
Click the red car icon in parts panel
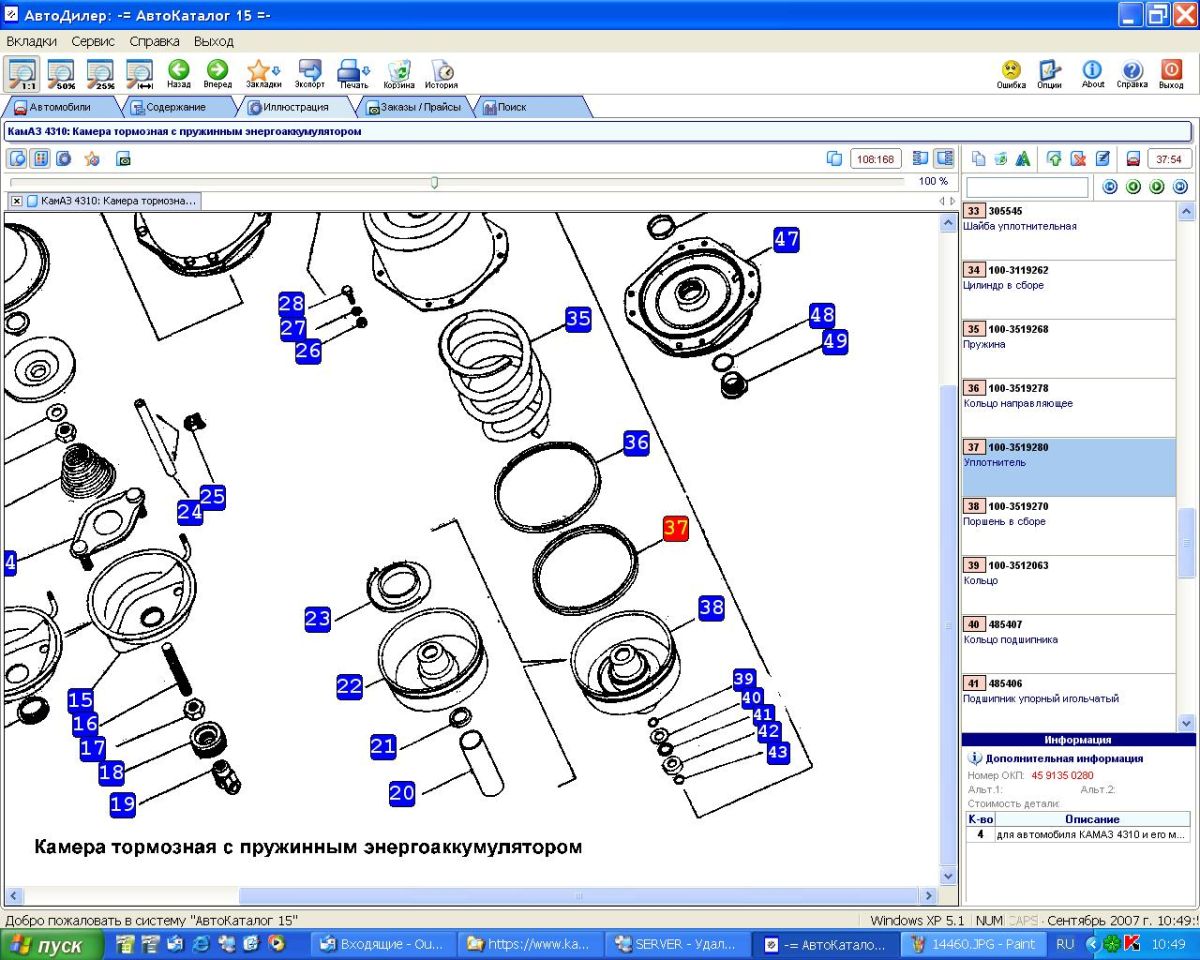[1133, 158]
